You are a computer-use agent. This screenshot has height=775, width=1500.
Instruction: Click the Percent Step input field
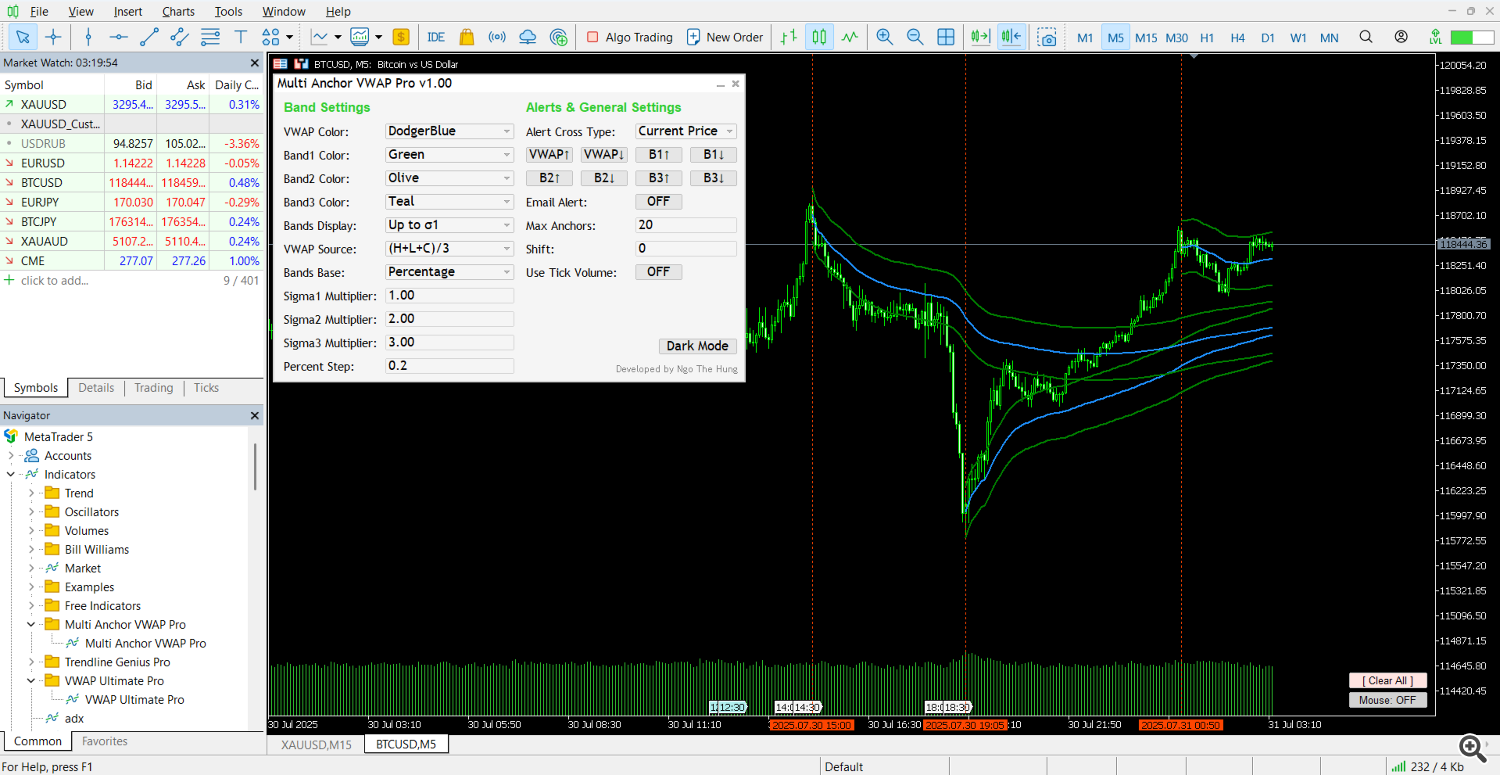tap(449, 366)
